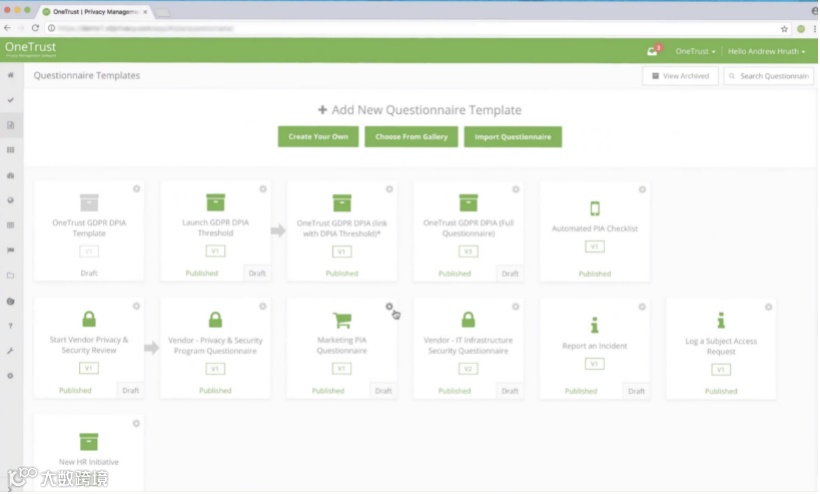The width and height of the screenshot is (820, 494).
Task: Click V3 version badge on GDPR DPIA Full Questionnaire
Action: pyautogui.click(x=469, y=252)
